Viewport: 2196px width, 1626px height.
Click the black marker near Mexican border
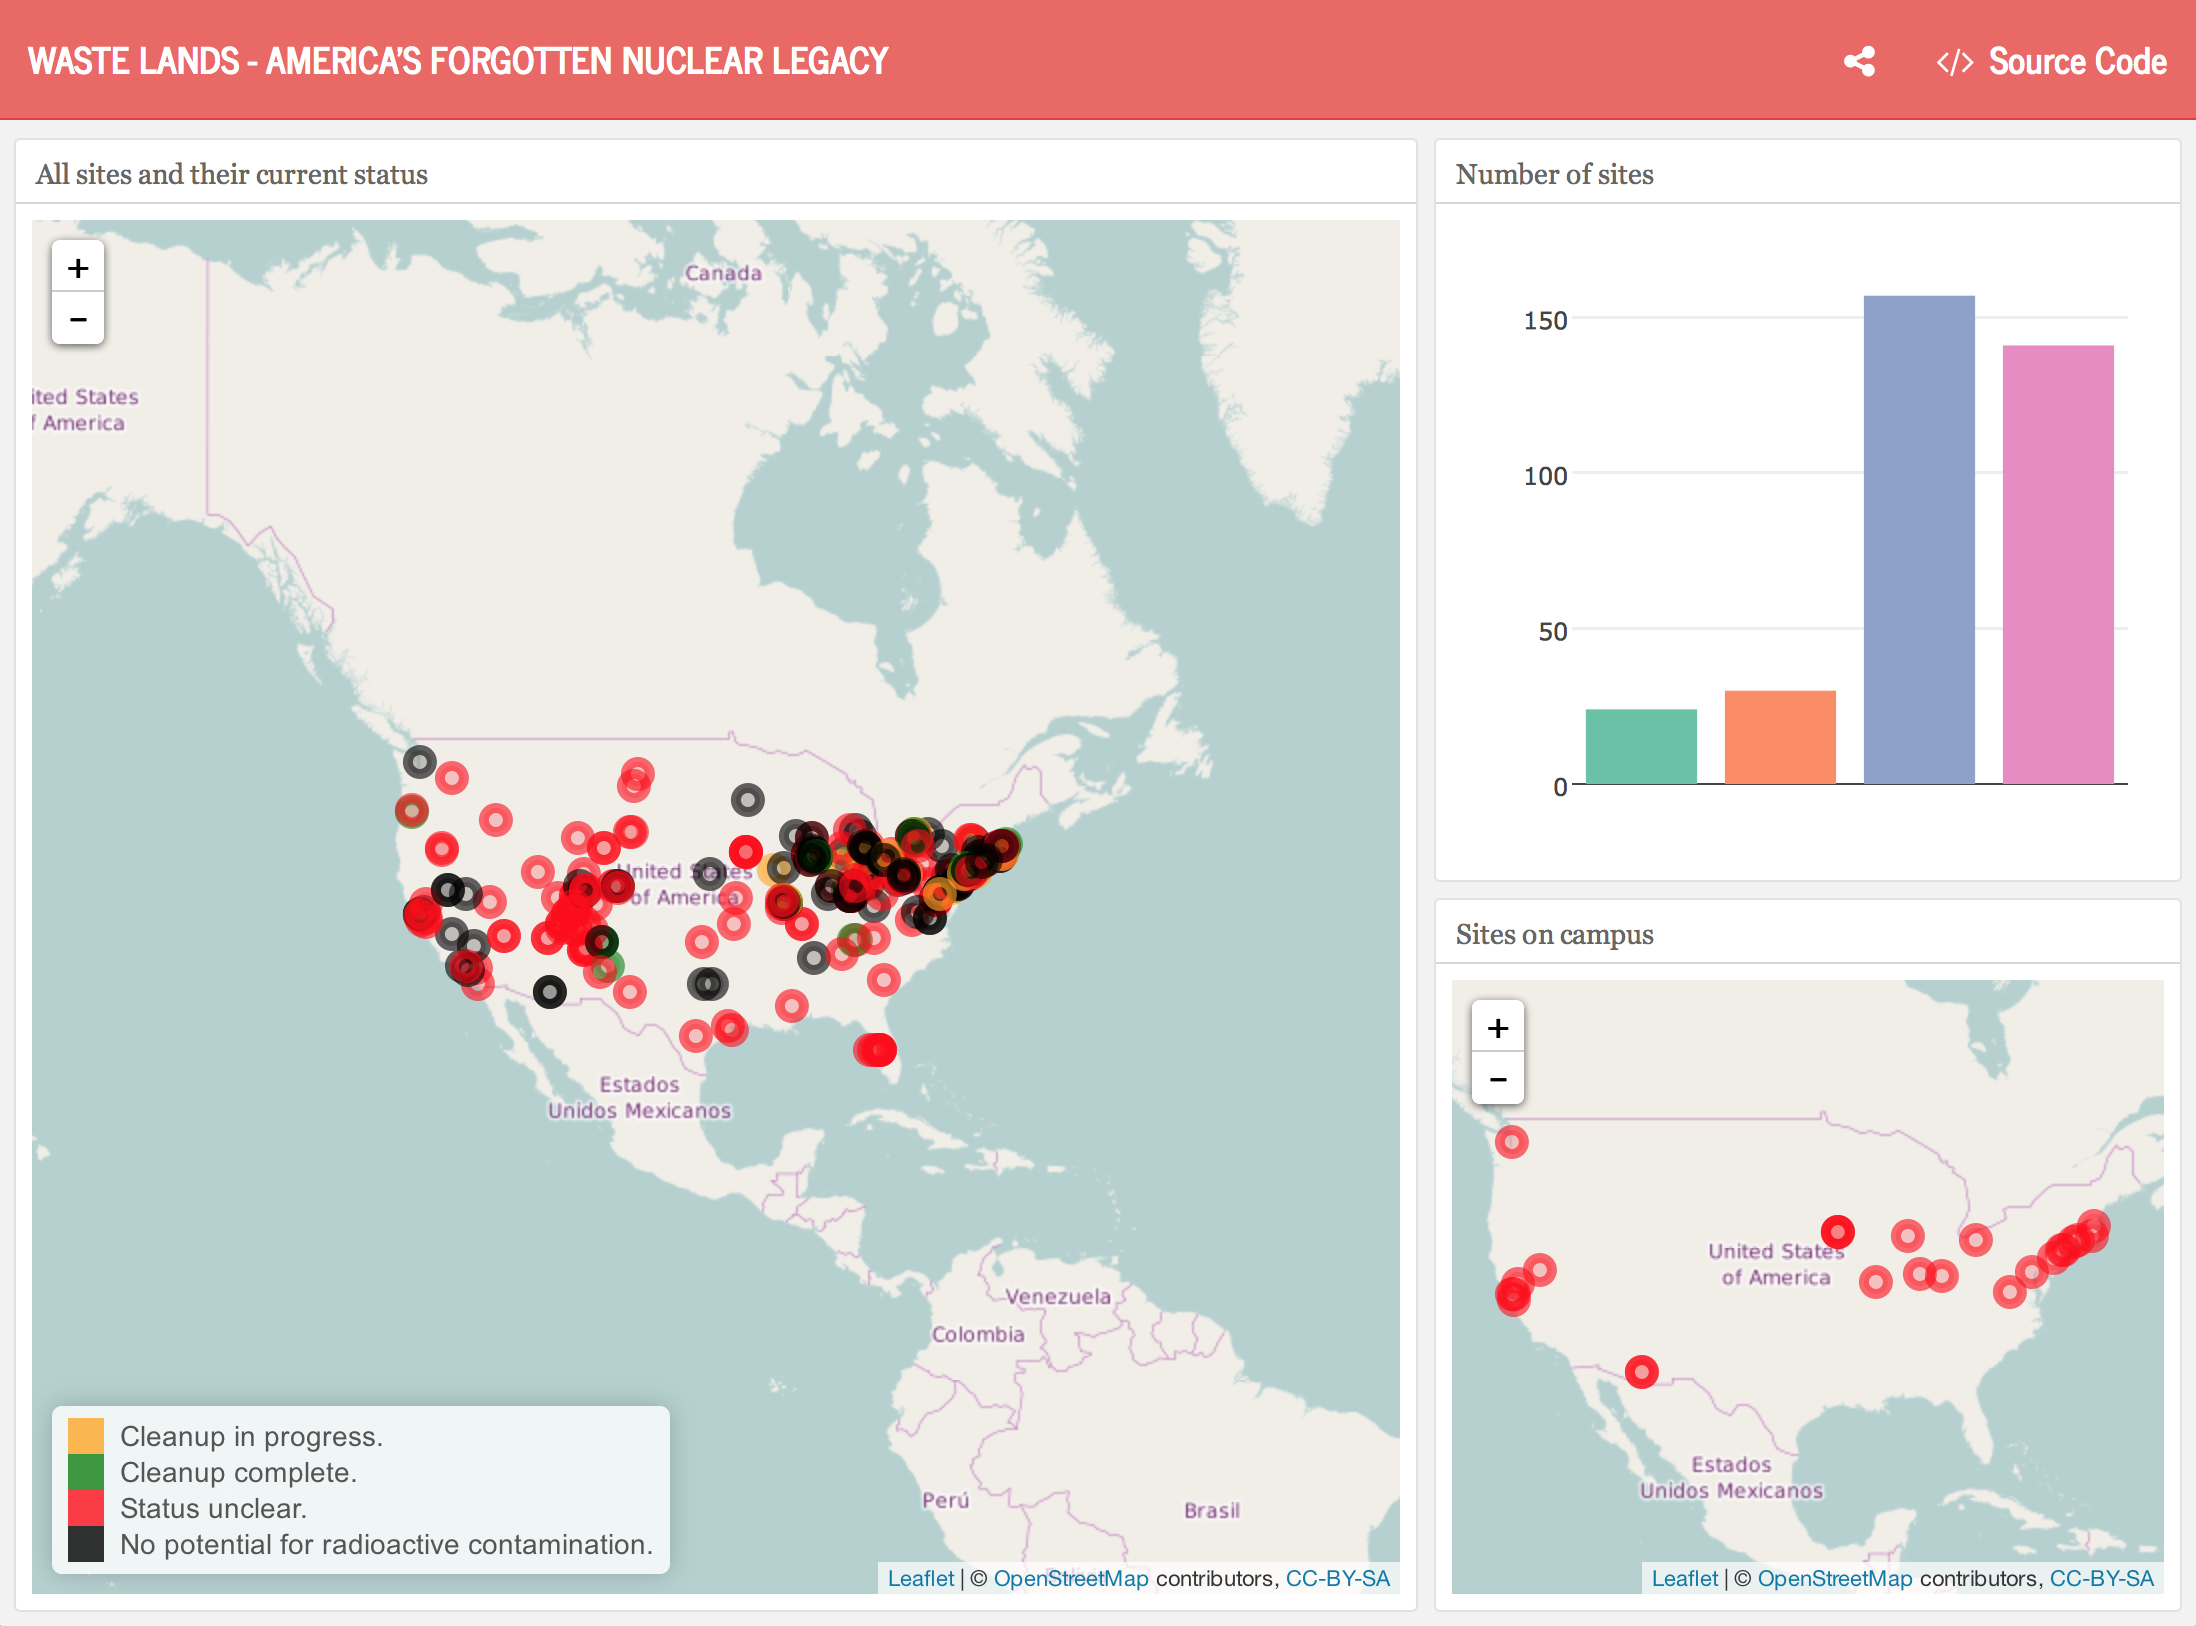549,992
